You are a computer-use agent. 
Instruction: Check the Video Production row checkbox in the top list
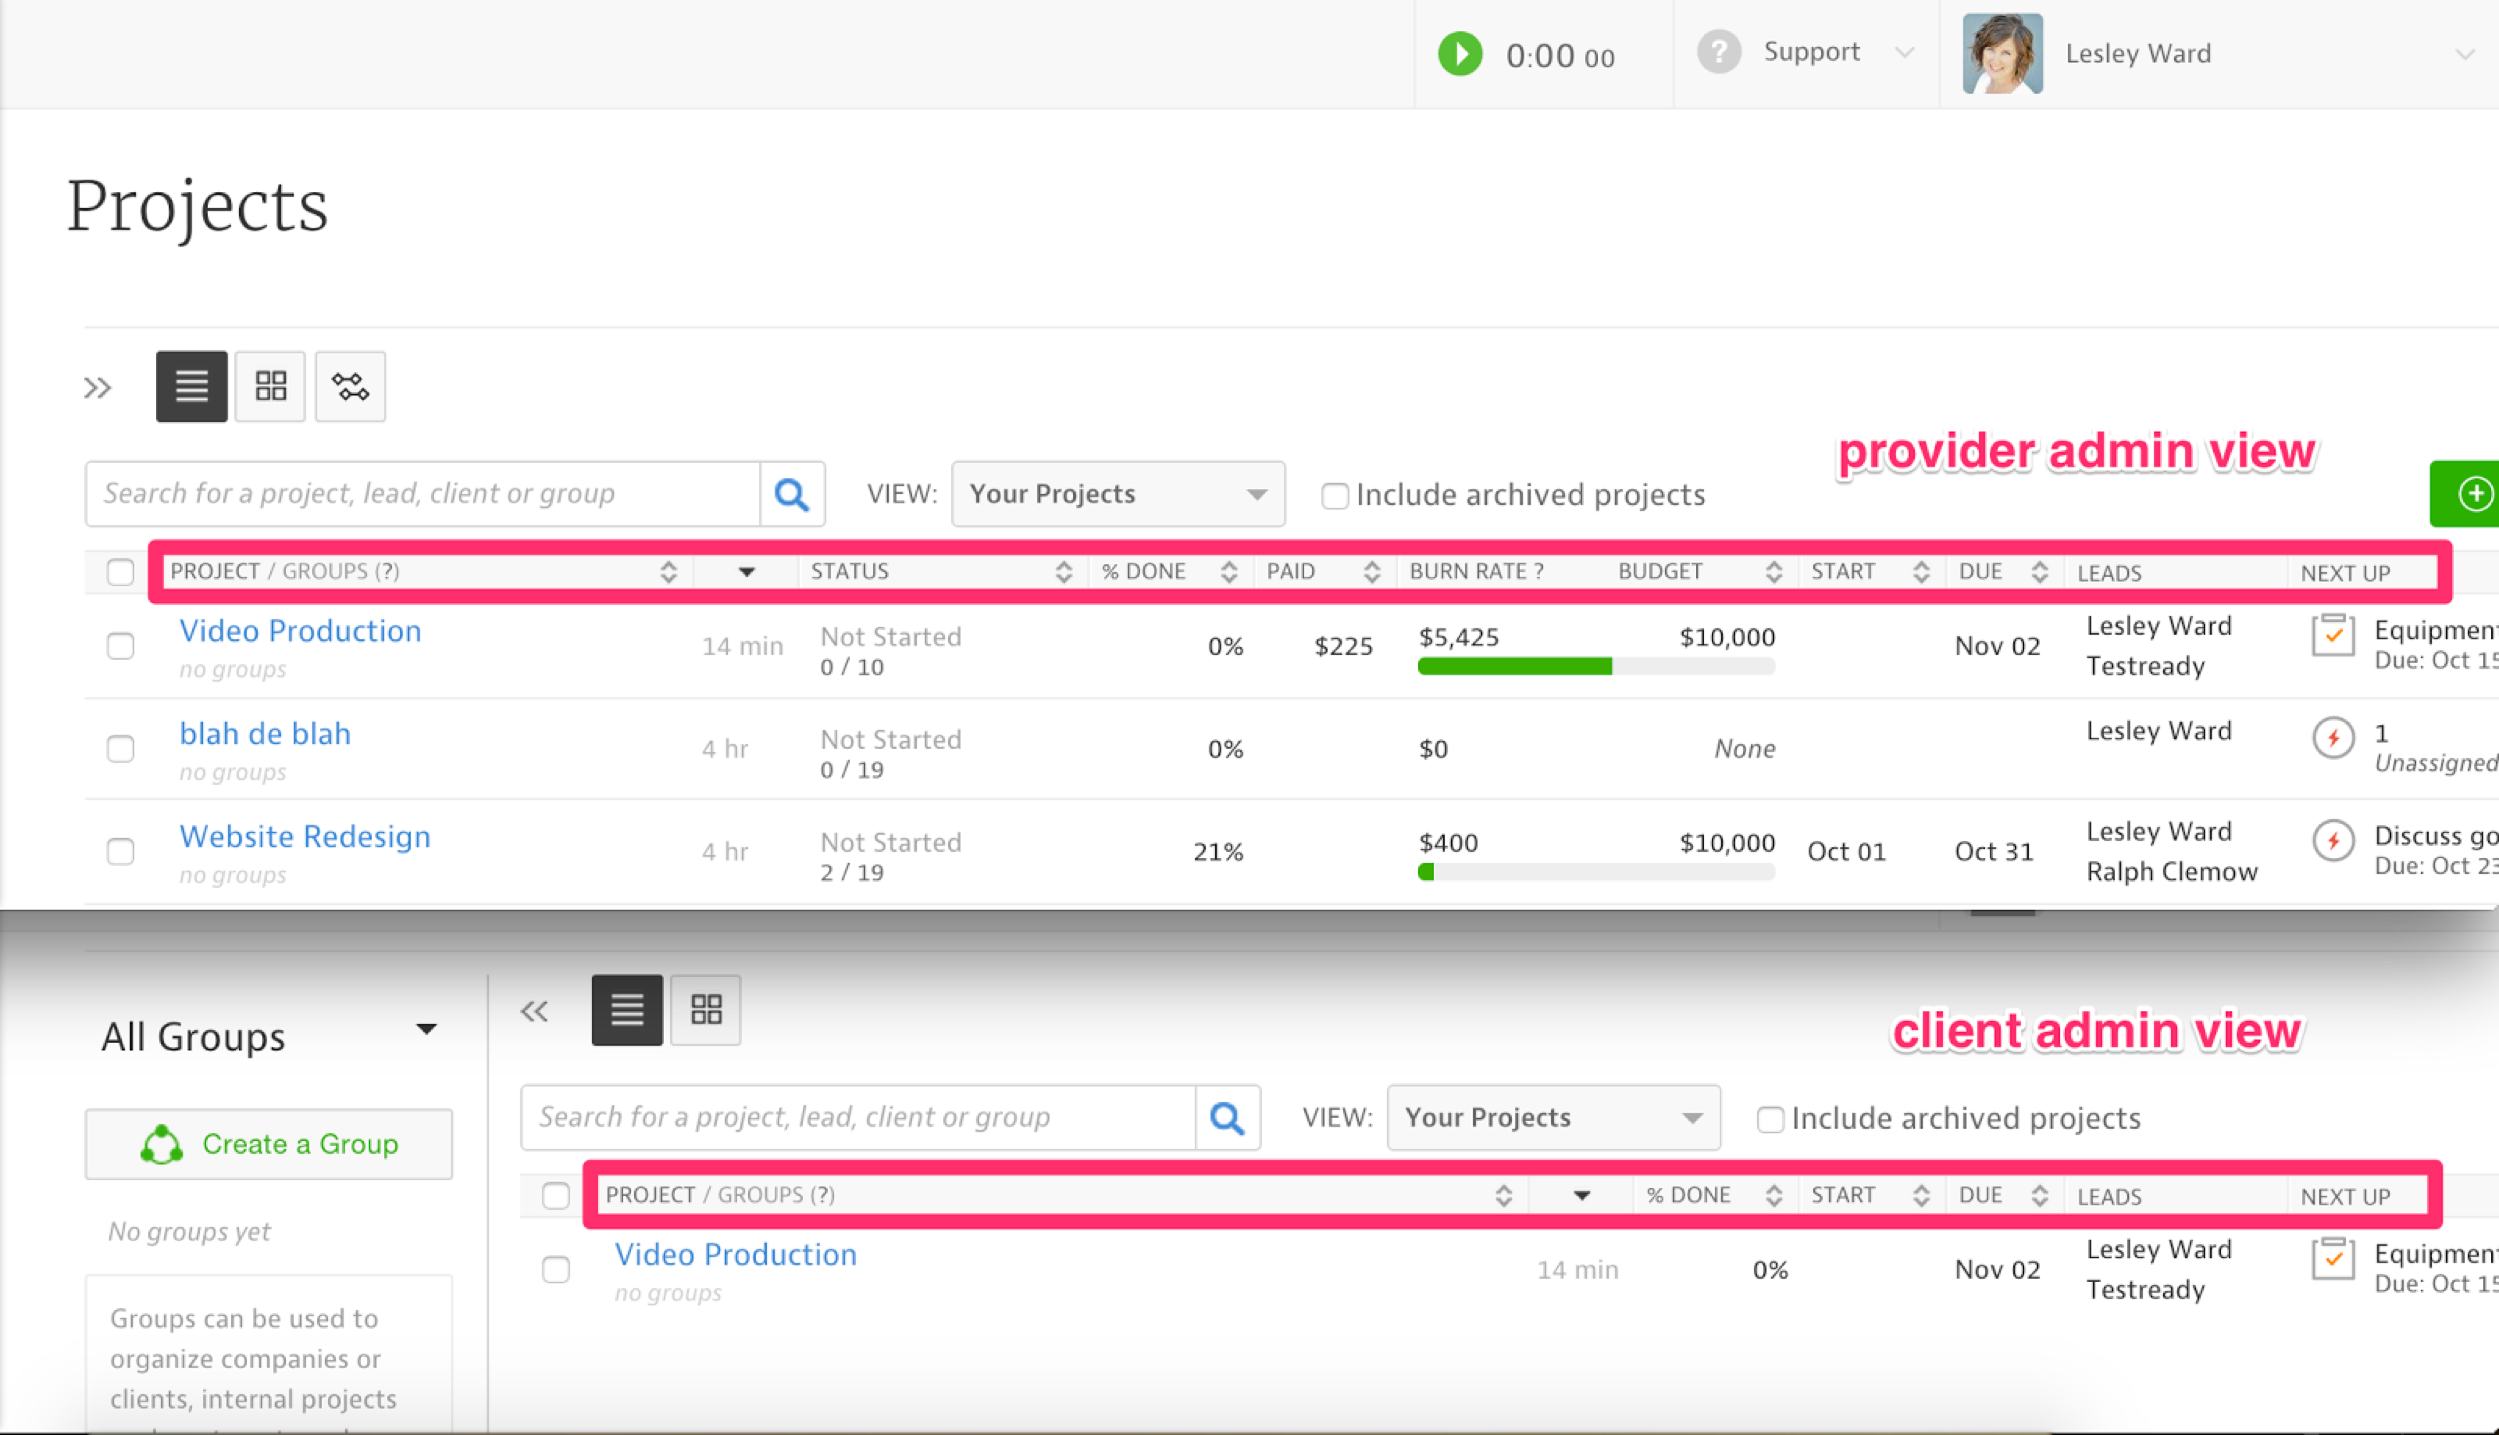coord(121,646)
